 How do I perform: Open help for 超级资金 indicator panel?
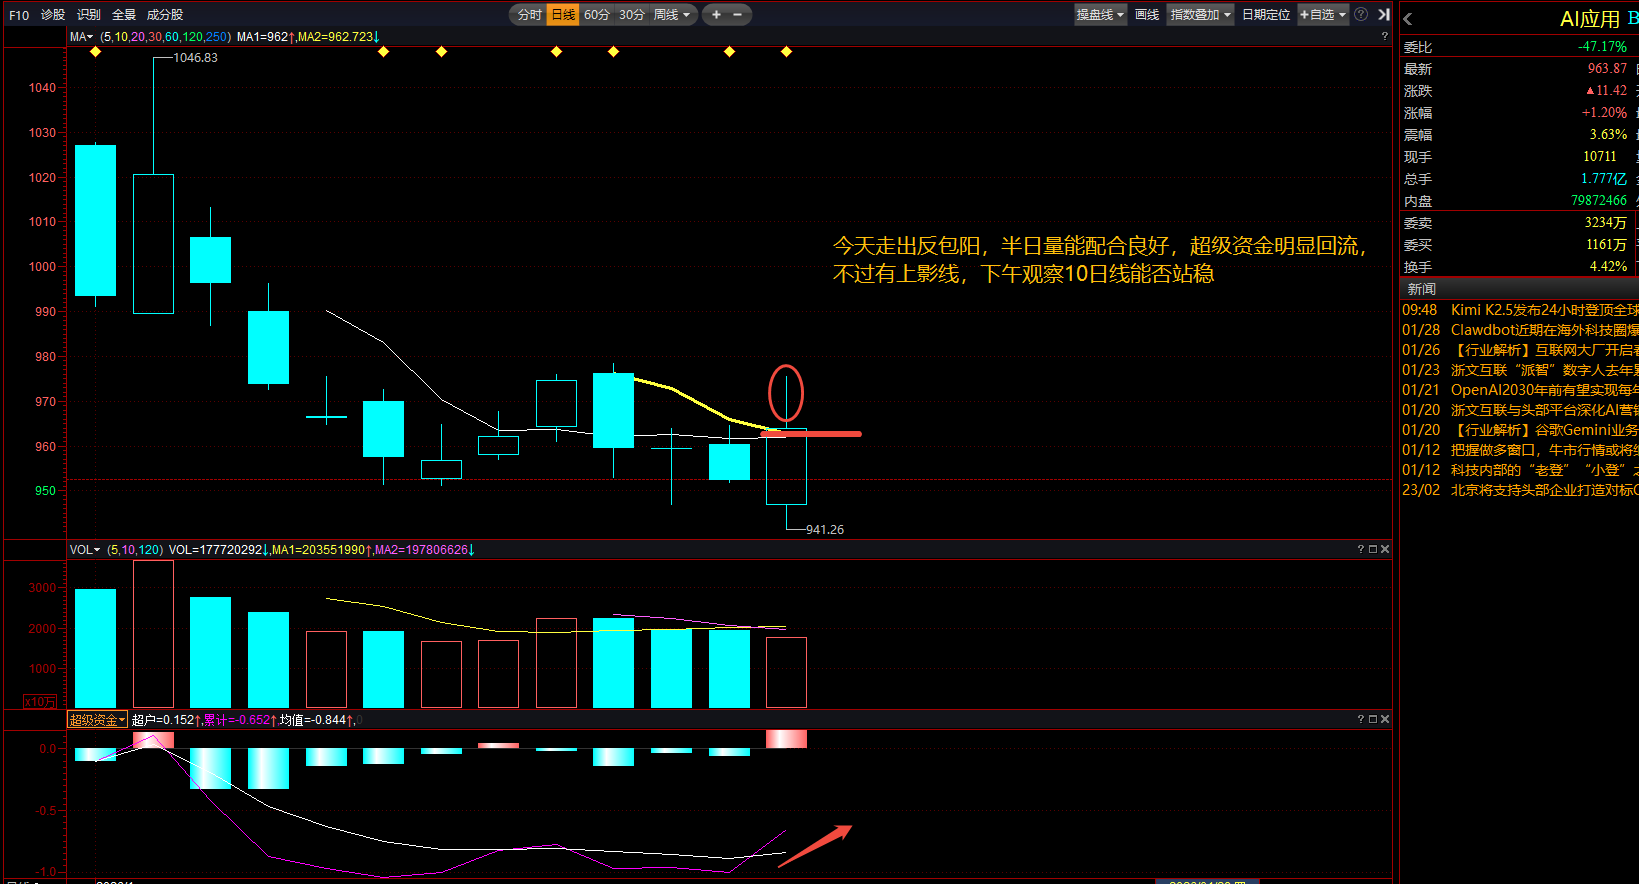[1361, 719]
